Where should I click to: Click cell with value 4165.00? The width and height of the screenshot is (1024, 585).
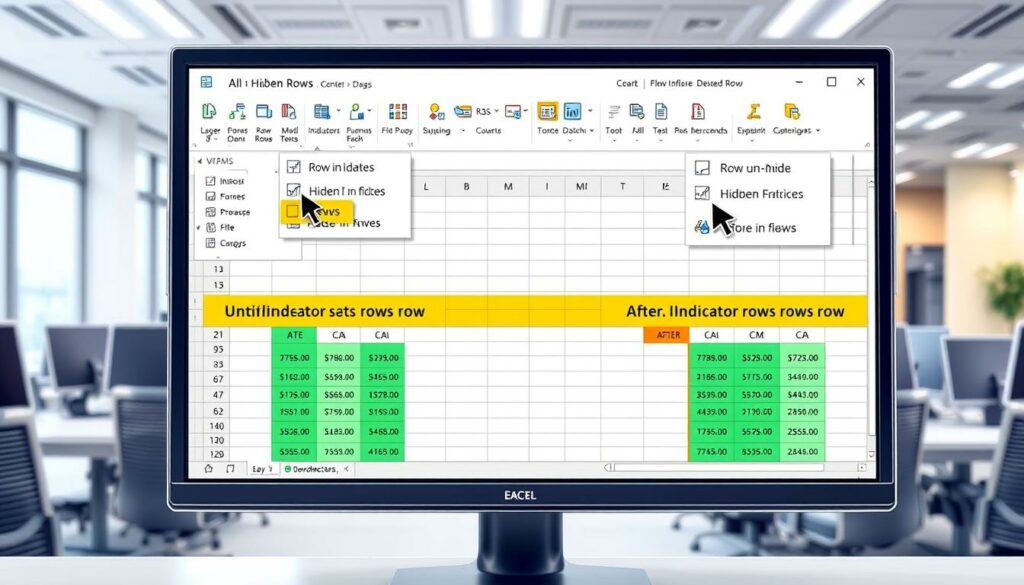383,451
